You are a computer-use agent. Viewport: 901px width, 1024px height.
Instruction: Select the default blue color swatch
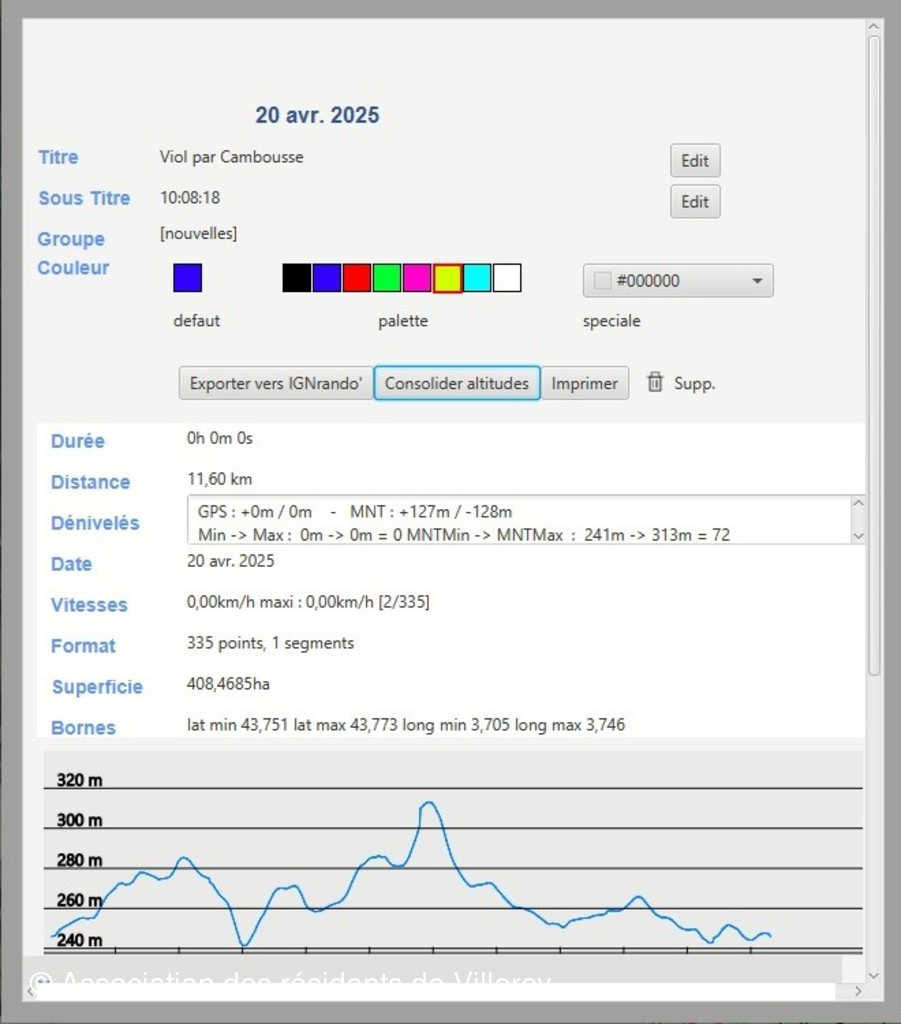click(x=188, y=278)
